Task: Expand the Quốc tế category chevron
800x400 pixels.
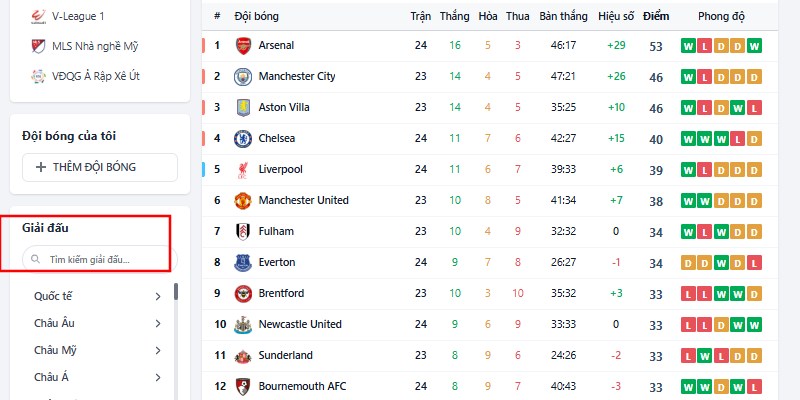Action: pyautogui.click(x=158, y=296)
